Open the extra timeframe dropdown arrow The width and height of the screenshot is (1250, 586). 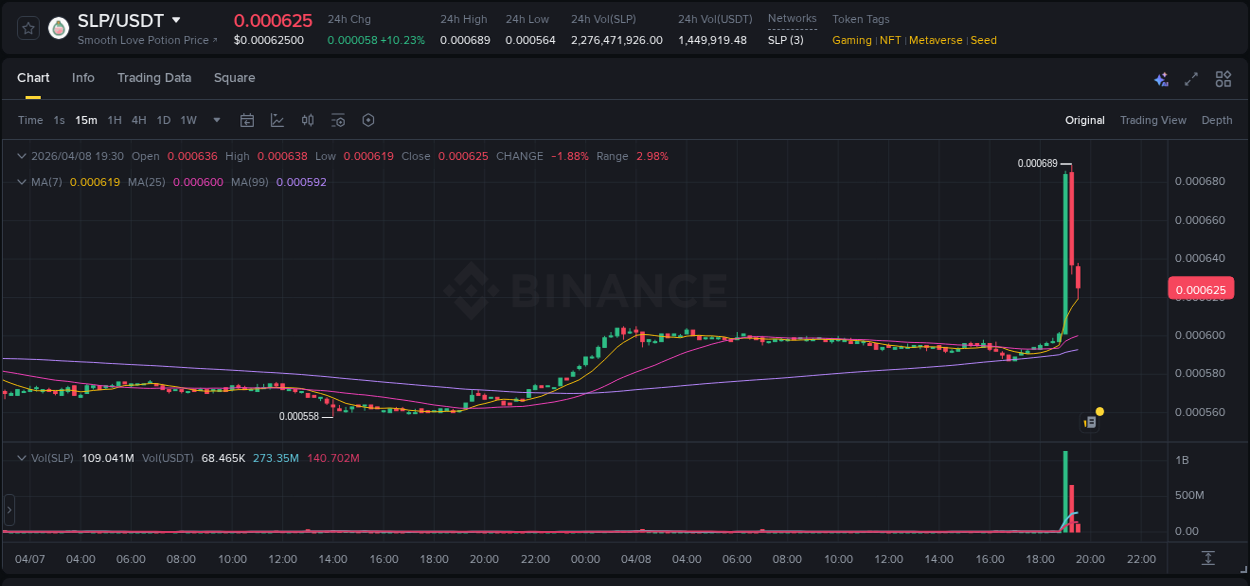(216, 119)
